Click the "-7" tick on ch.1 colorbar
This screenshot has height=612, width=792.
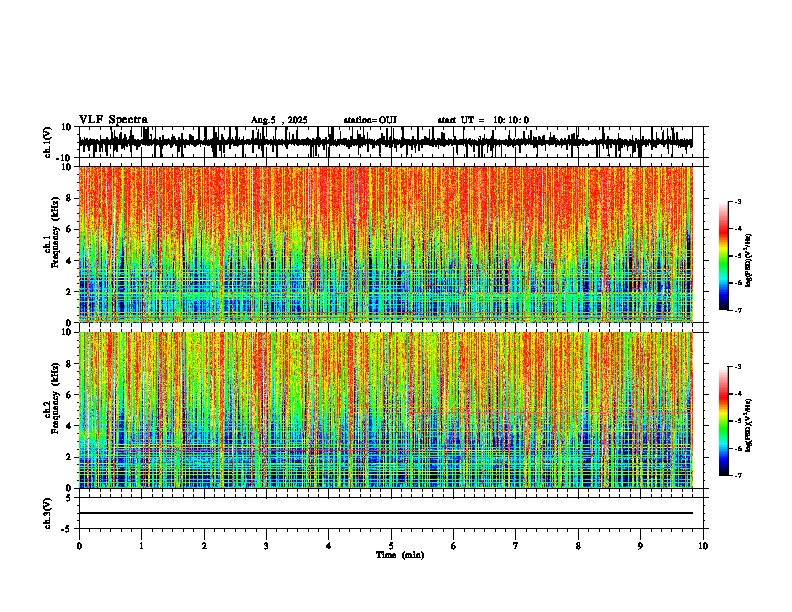click(x=738, y=310)
